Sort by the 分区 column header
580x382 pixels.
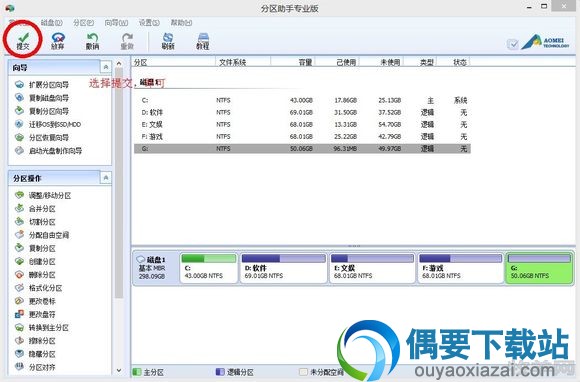pos(174,62)
